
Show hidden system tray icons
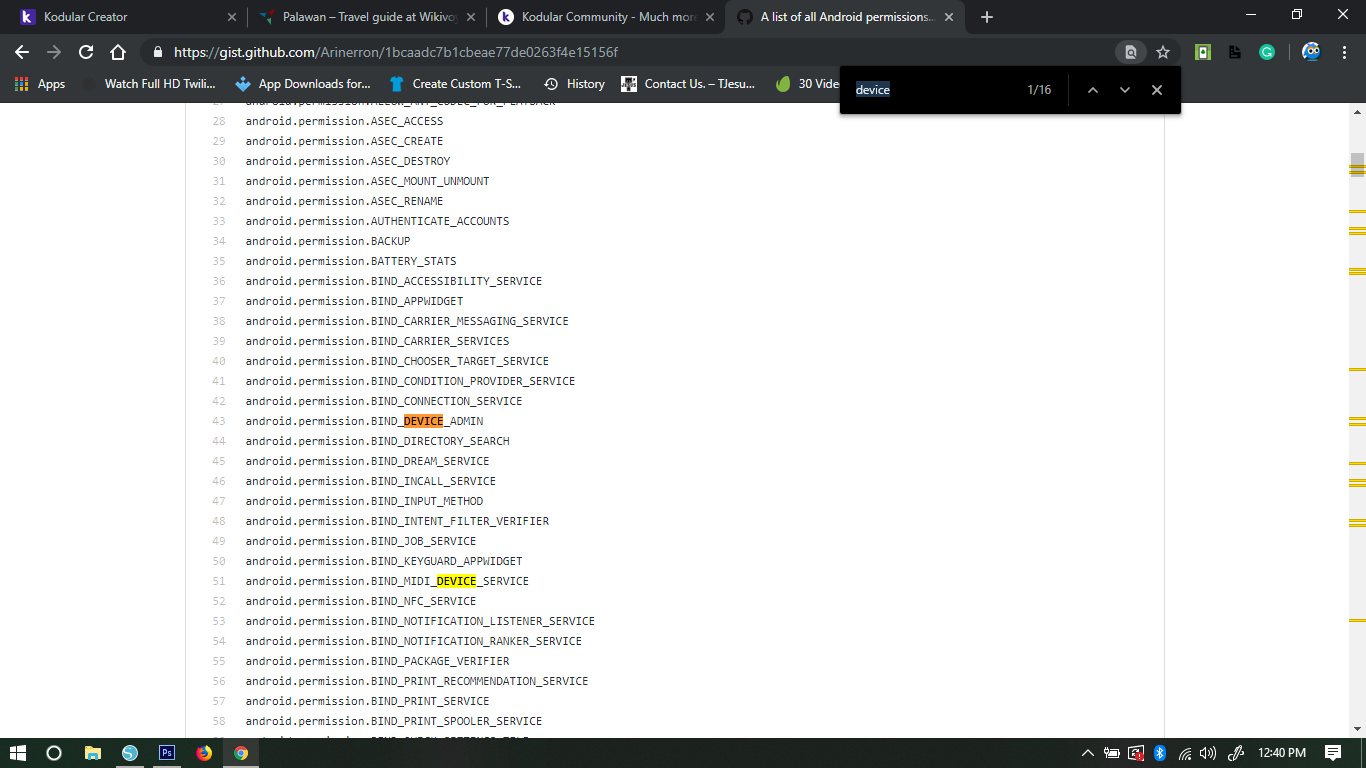click(x=1087, y=753)
